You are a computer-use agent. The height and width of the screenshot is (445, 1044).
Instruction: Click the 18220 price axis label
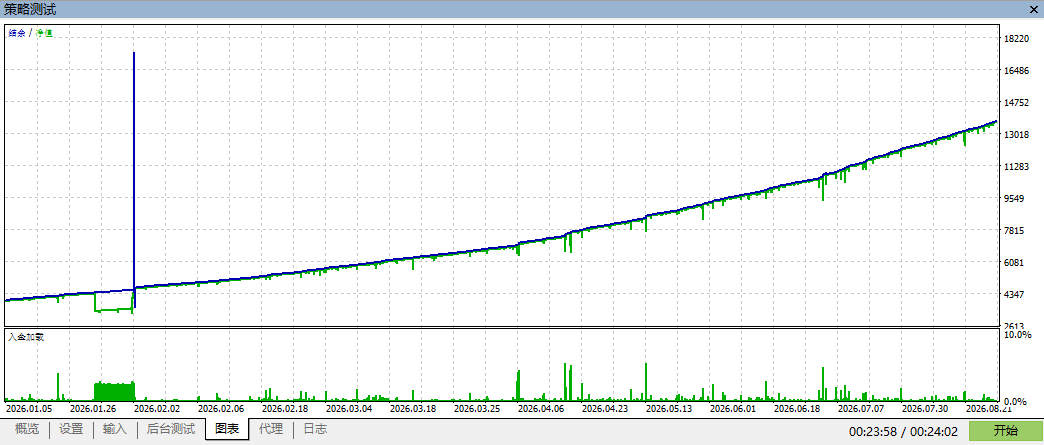(x=1016, y=39)
